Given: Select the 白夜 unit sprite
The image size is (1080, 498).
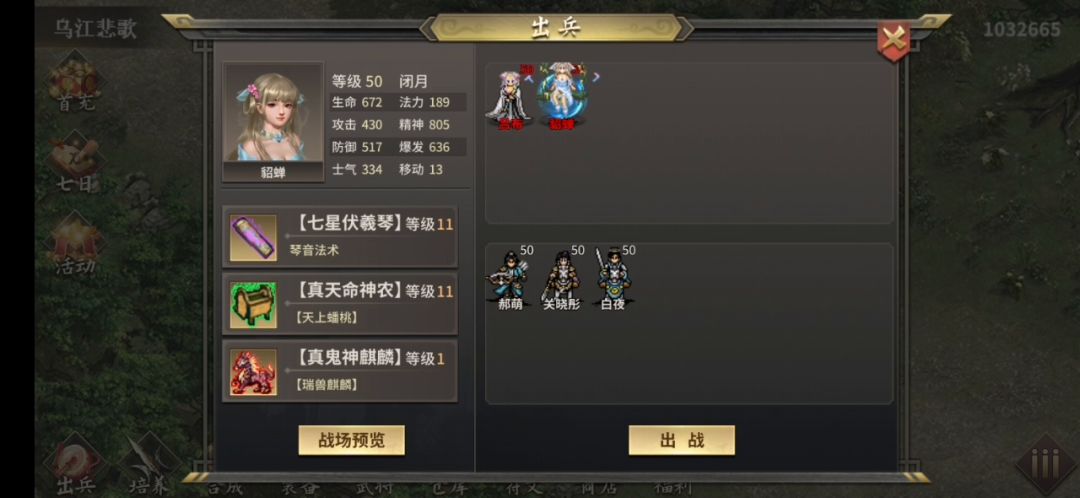Looking at the screenshot, I should (x=612, y=278).
